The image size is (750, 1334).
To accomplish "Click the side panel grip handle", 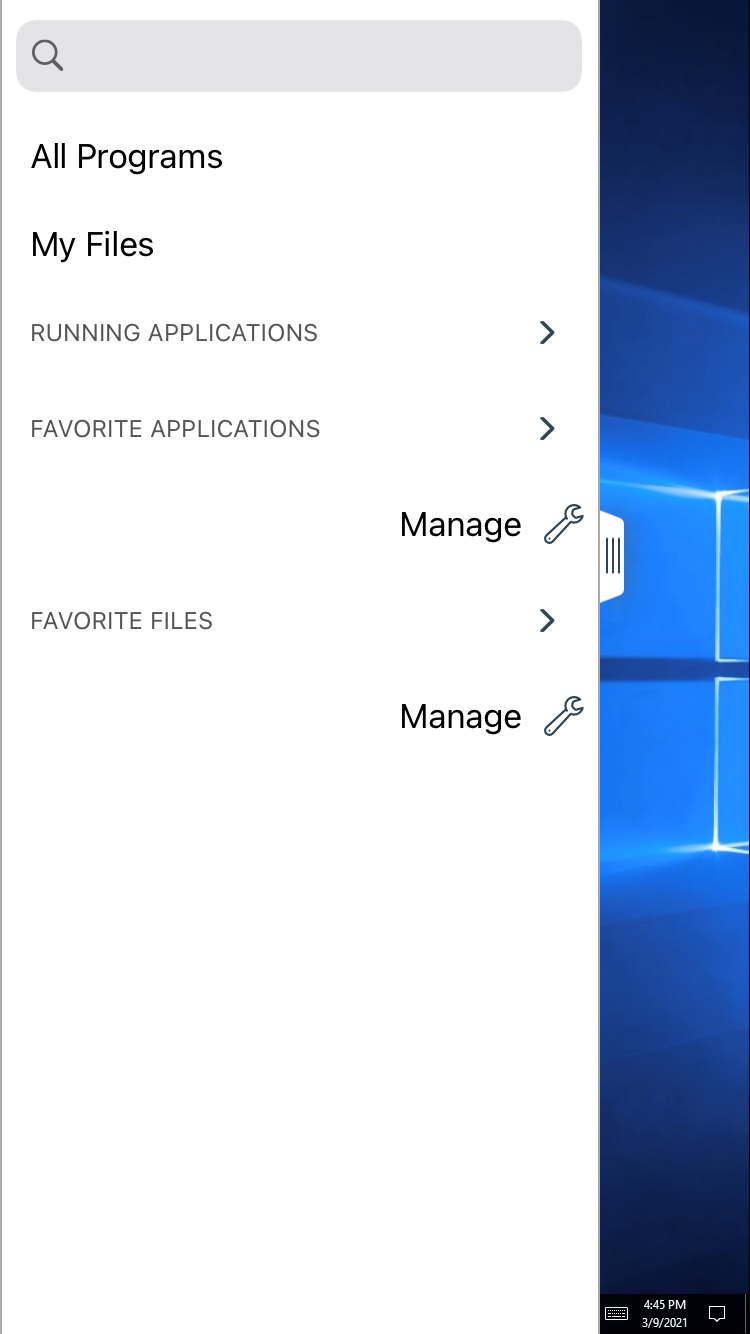I will click(x=613, y=555).
